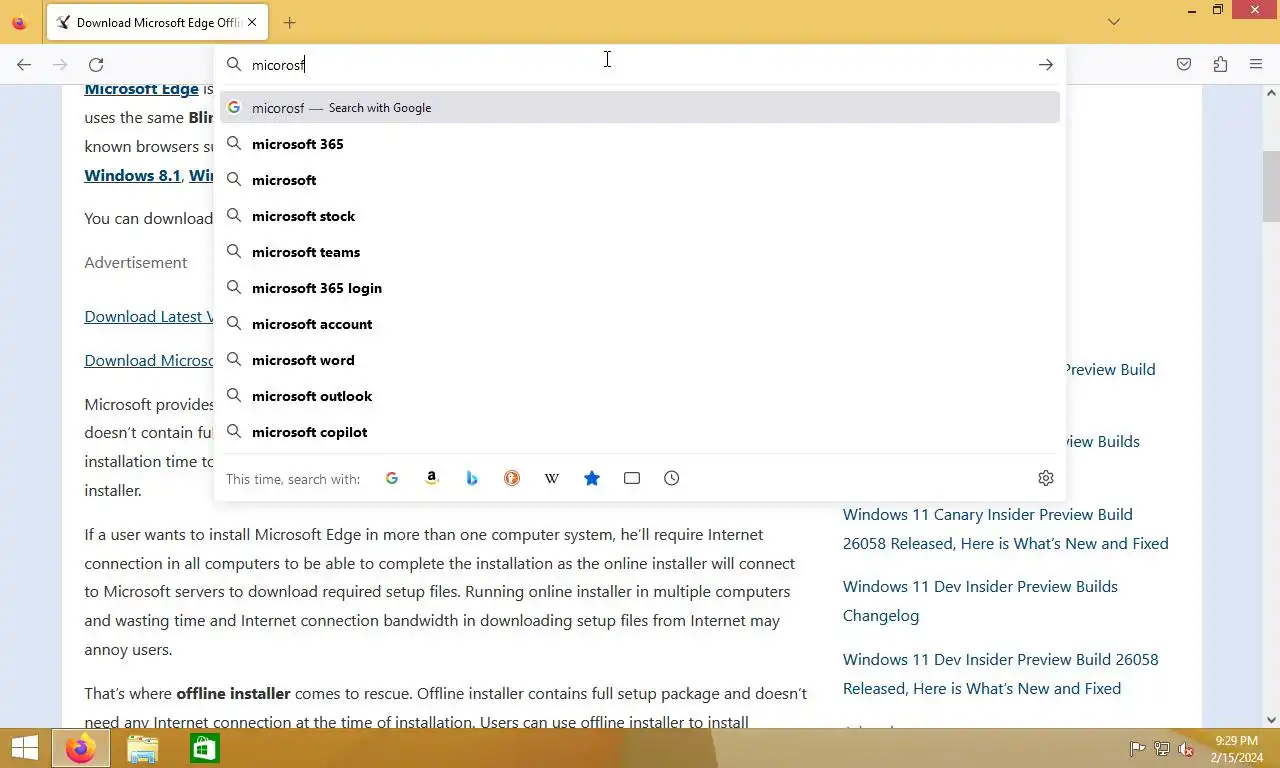Click scrollbar up arrow
Viewport: 1280px width, 768px height.
click(x=1271, y=93)
